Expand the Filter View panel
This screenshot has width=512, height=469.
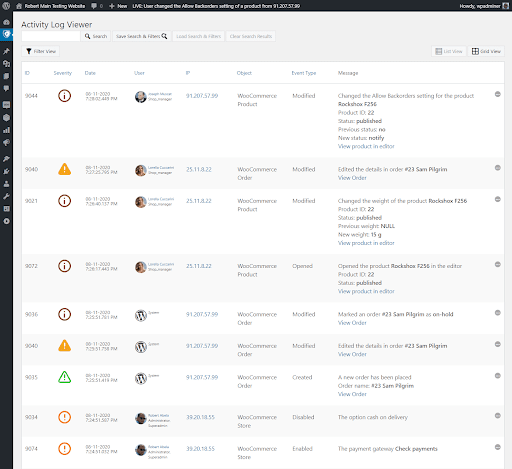point(41,51)
